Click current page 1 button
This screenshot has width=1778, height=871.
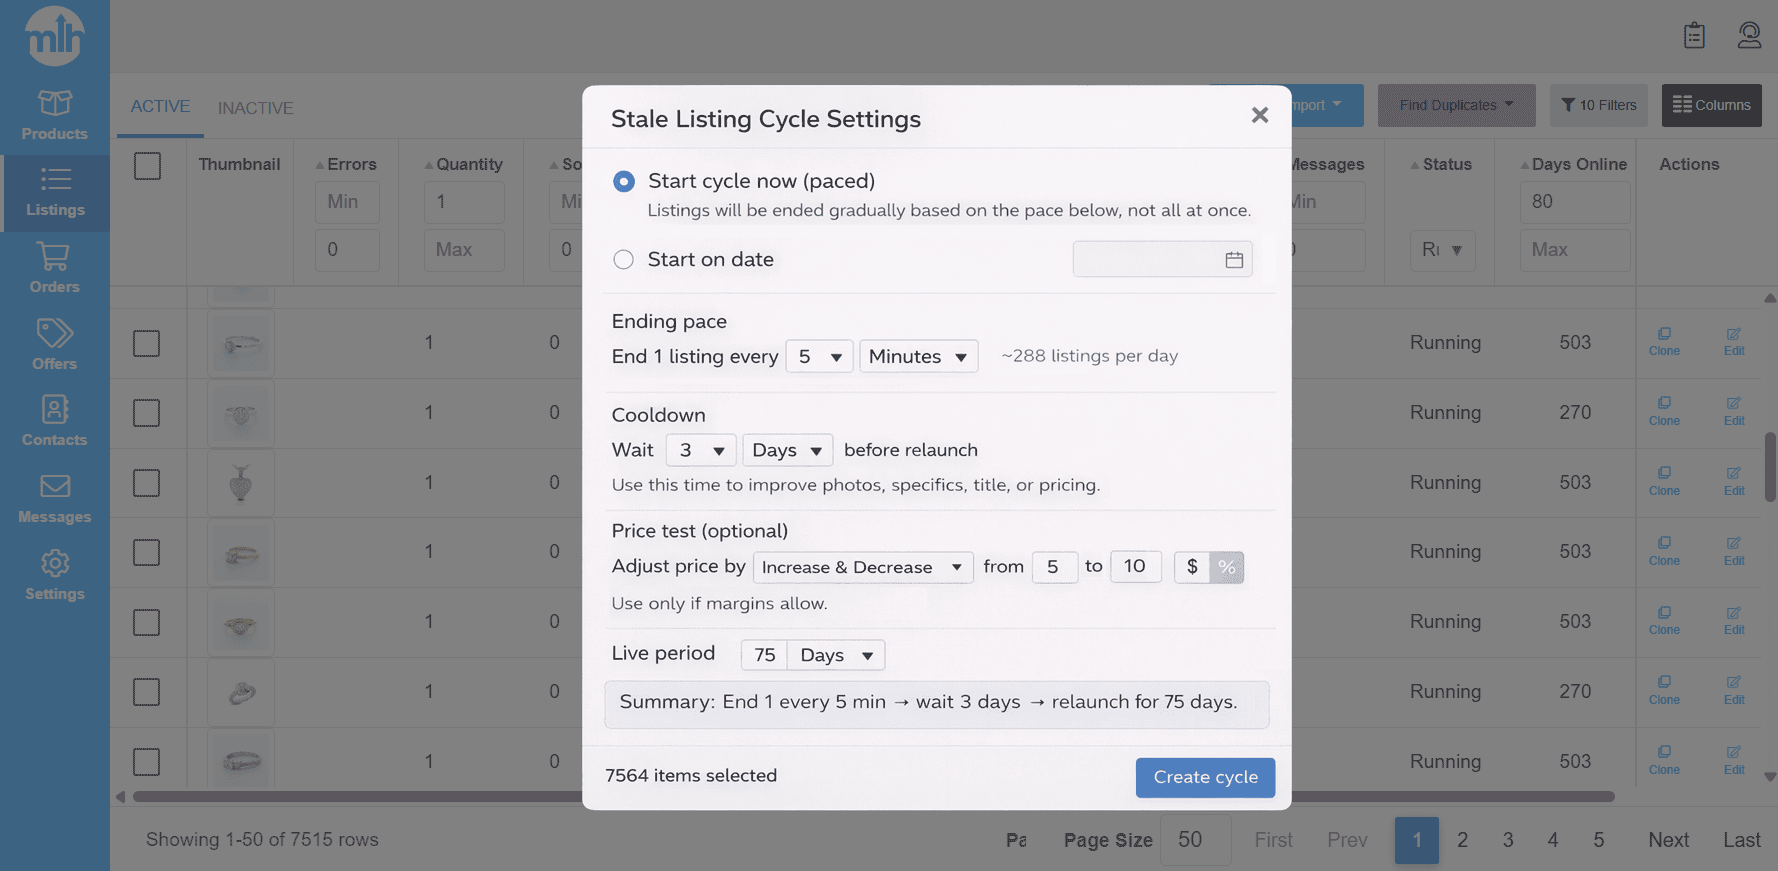pyautogui.click(x=1416, y=840)
